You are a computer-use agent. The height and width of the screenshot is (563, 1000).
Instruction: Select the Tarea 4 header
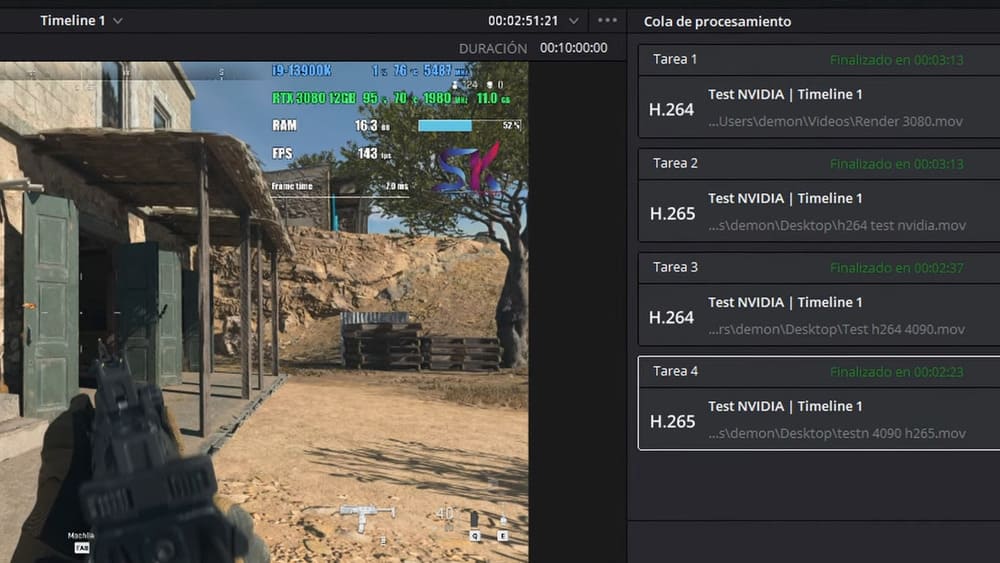tap(819, 371)
